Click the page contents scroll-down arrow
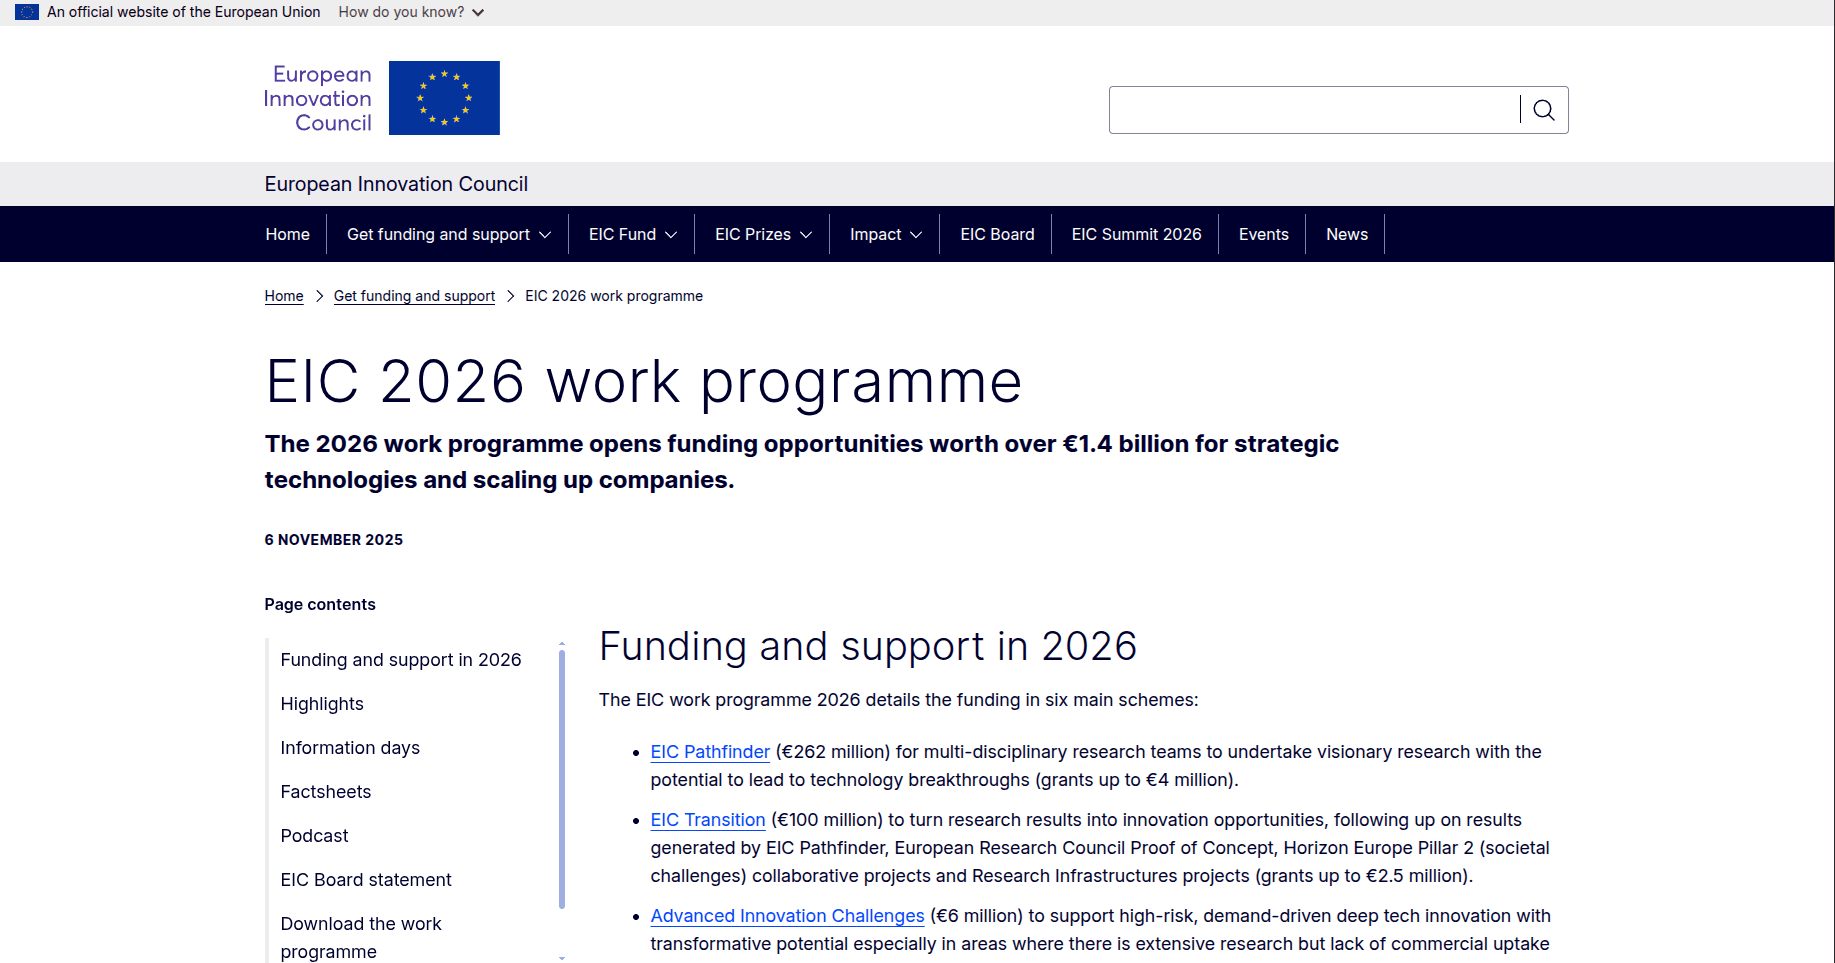The height and width of the screenshot is (963, 1835). [x=562, y=957]
